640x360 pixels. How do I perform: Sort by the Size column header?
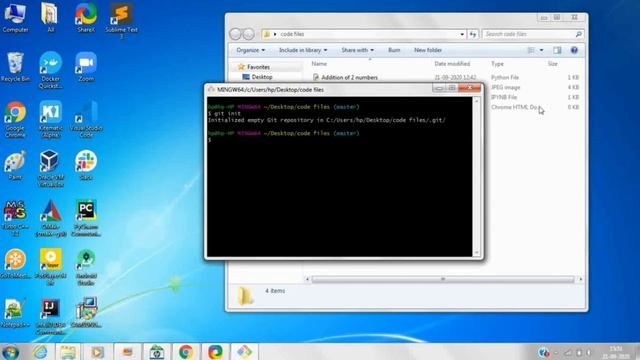pyautogui.click(x=552, y=64)
